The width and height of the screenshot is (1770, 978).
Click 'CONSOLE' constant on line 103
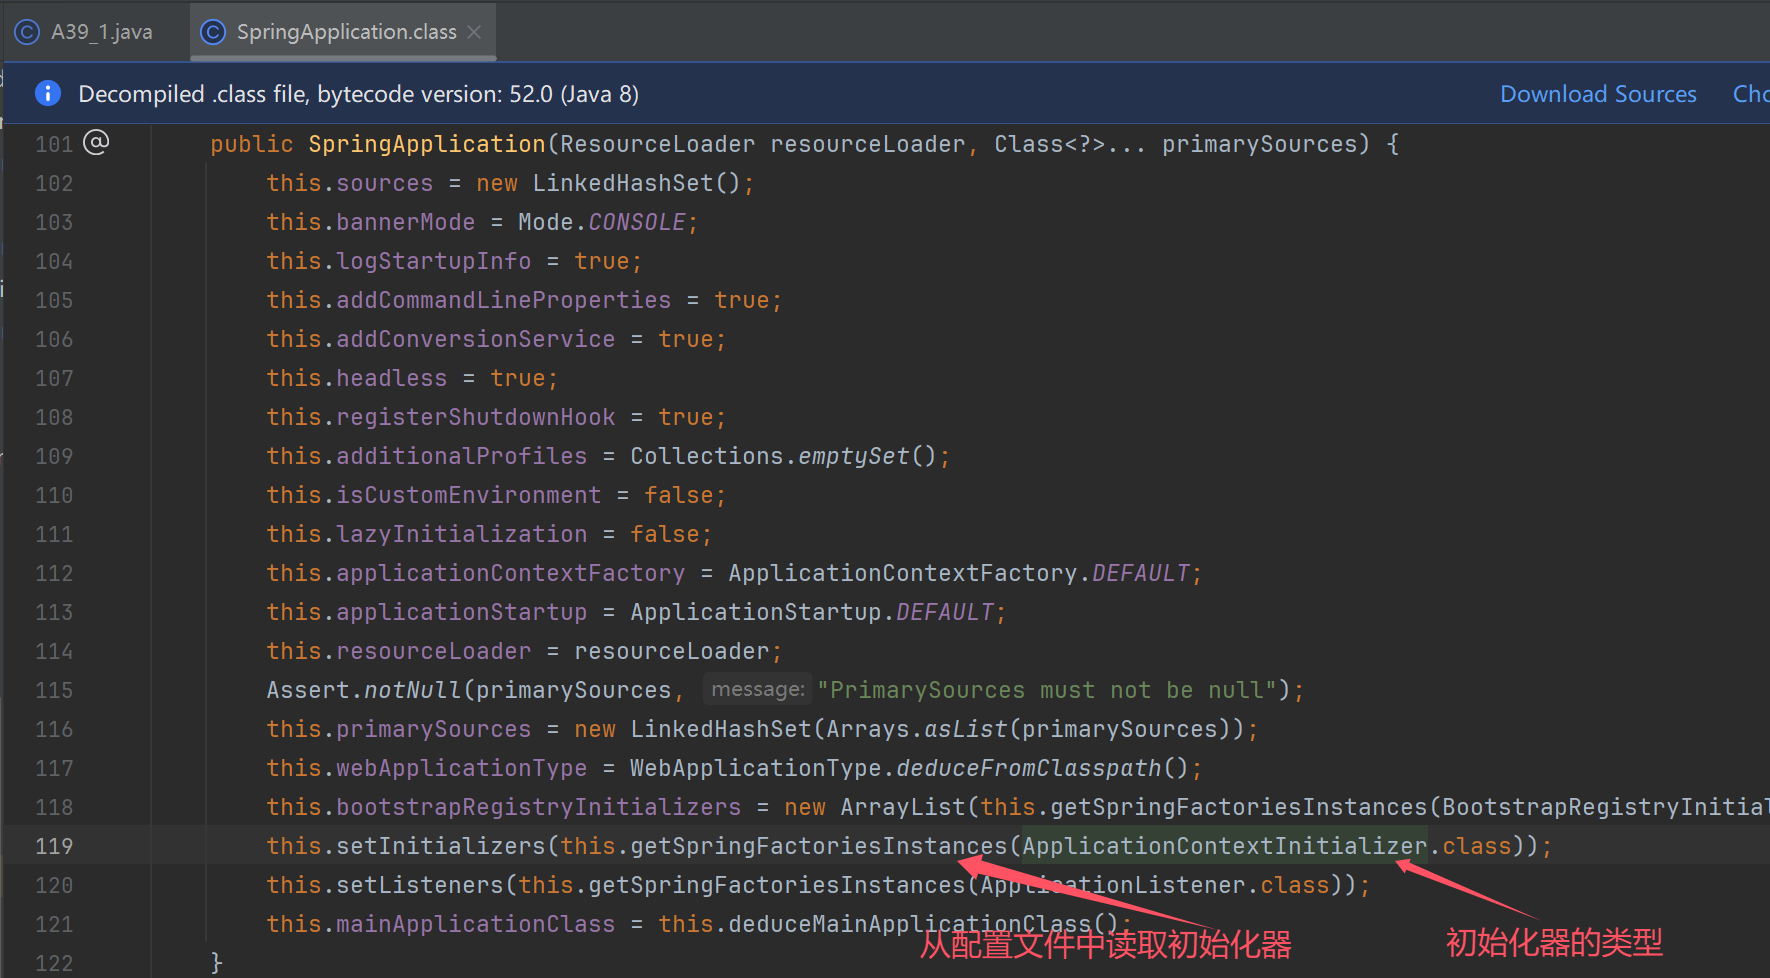pyautogui.click(x=636, y=222)
